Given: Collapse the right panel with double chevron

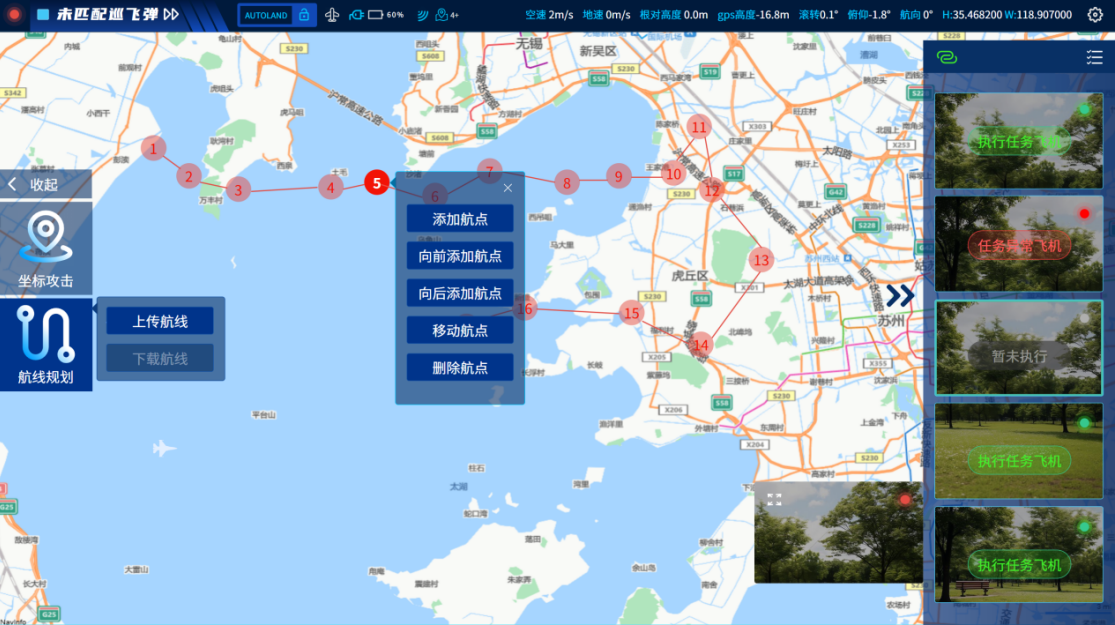Looking at the screenshot, I should 899,295.
